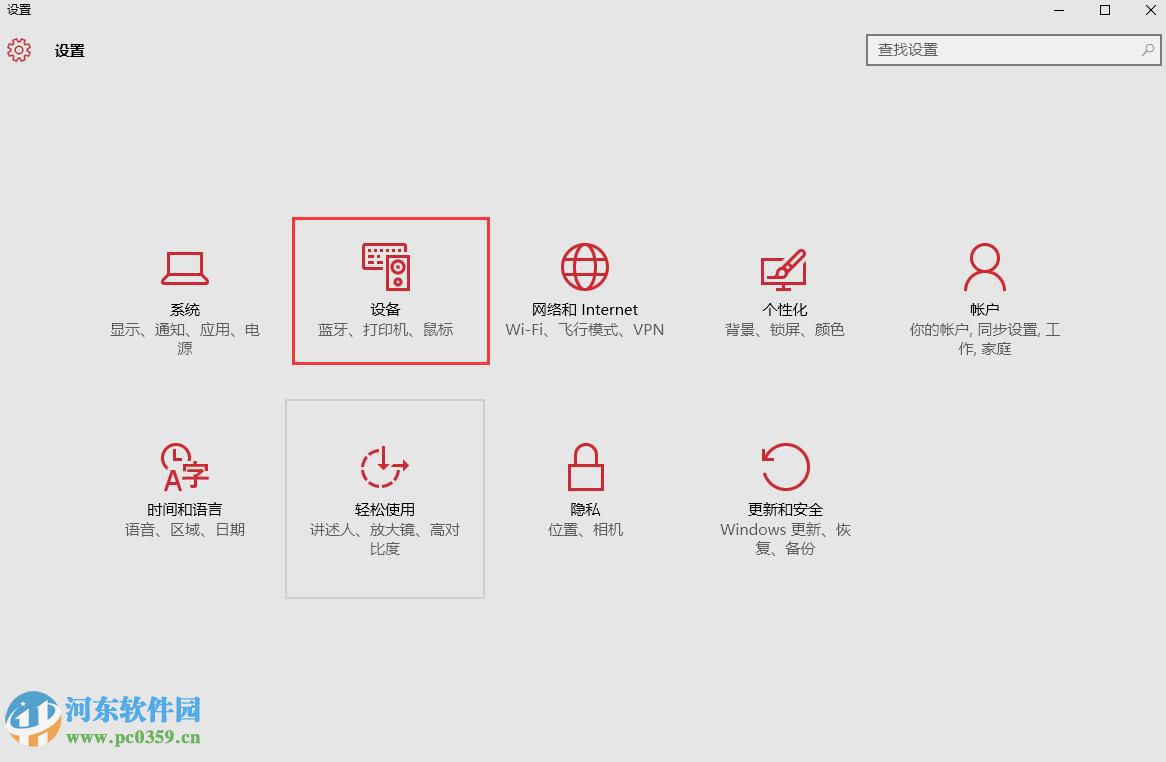Open the 隐私 (Privacy) settings category
This screenshot has width=1166, height=762.
tap(584, 490)
